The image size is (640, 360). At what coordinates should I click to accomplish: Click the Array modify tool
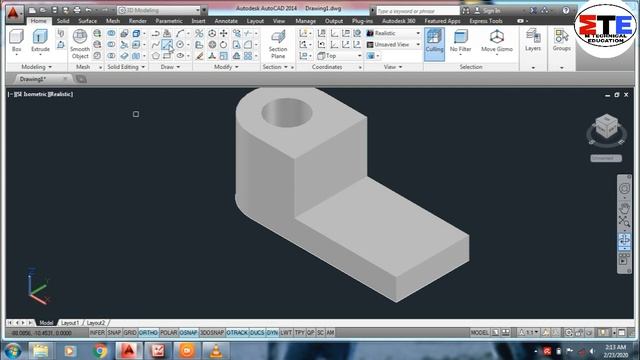(248, 56)
